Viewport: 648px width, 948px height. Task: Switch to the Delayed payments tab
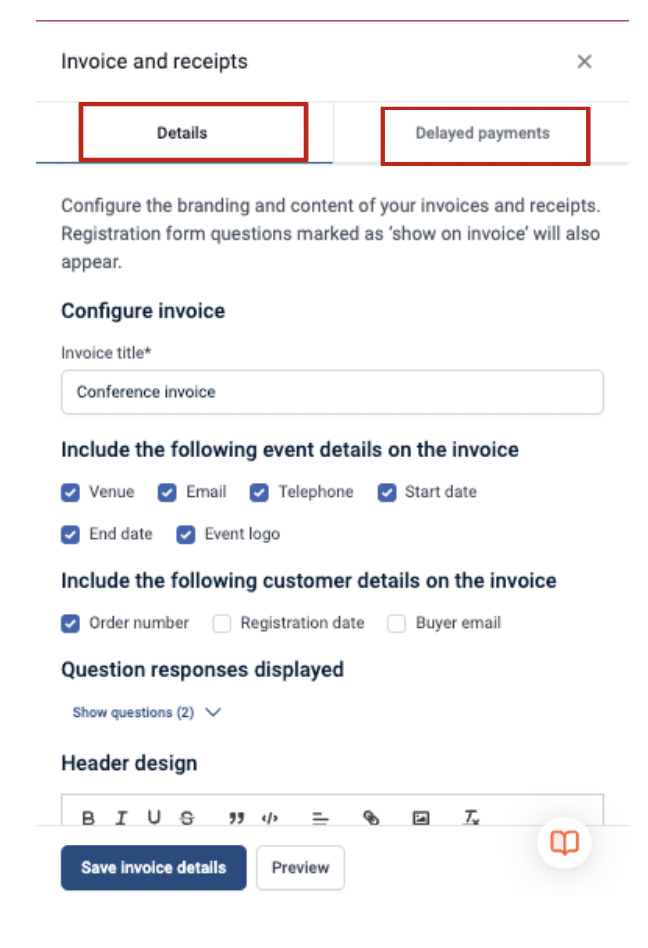[x=485, y=132]
